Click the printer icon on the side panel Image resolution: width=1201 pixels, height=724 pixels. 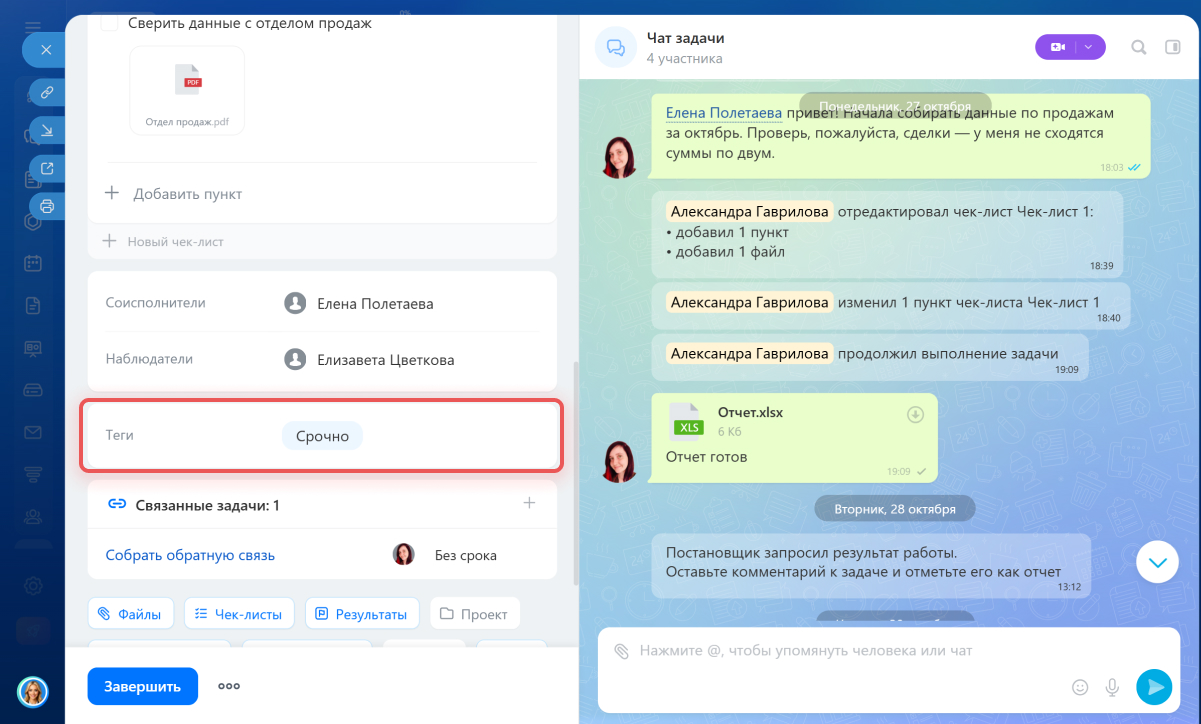tap(46, 206)
